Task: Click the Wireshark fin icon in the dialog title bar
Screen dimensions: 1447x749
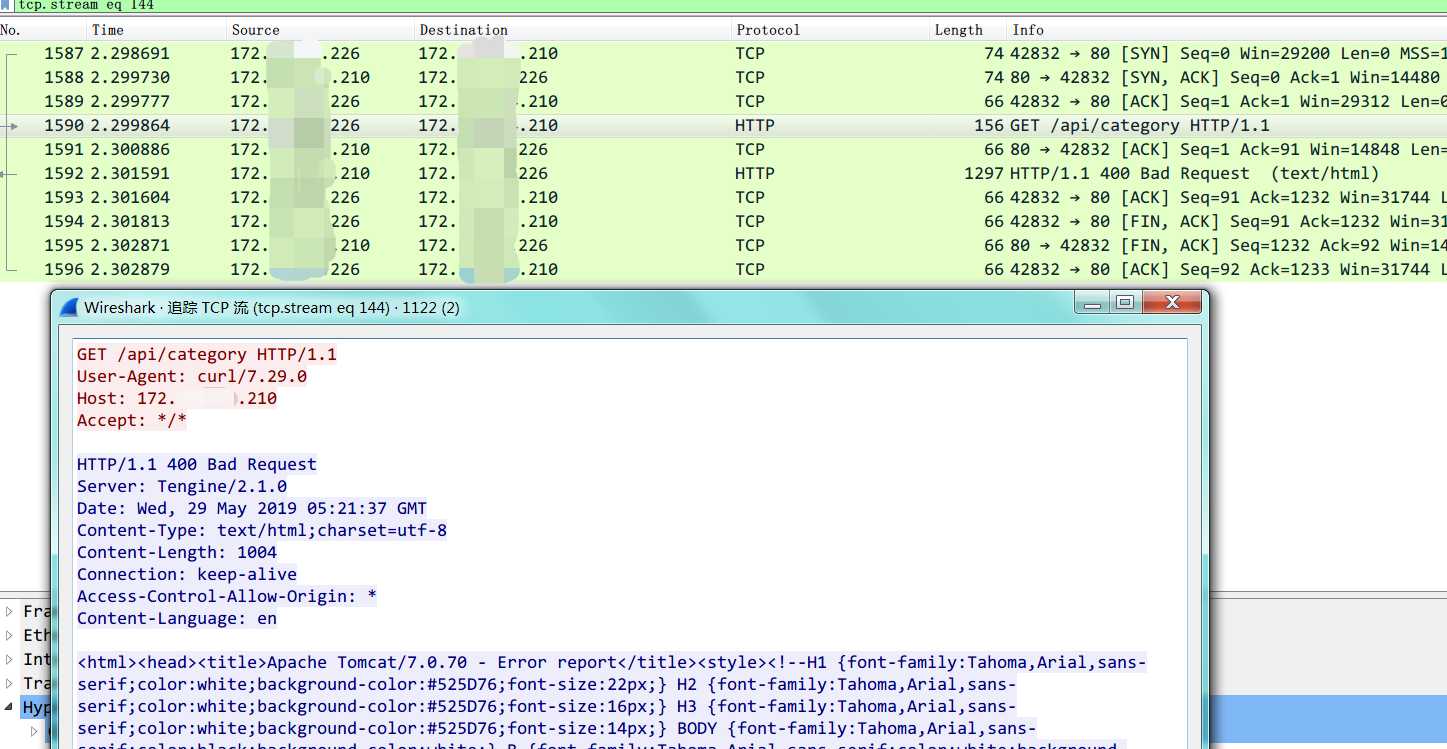Action: pos(69,308)
